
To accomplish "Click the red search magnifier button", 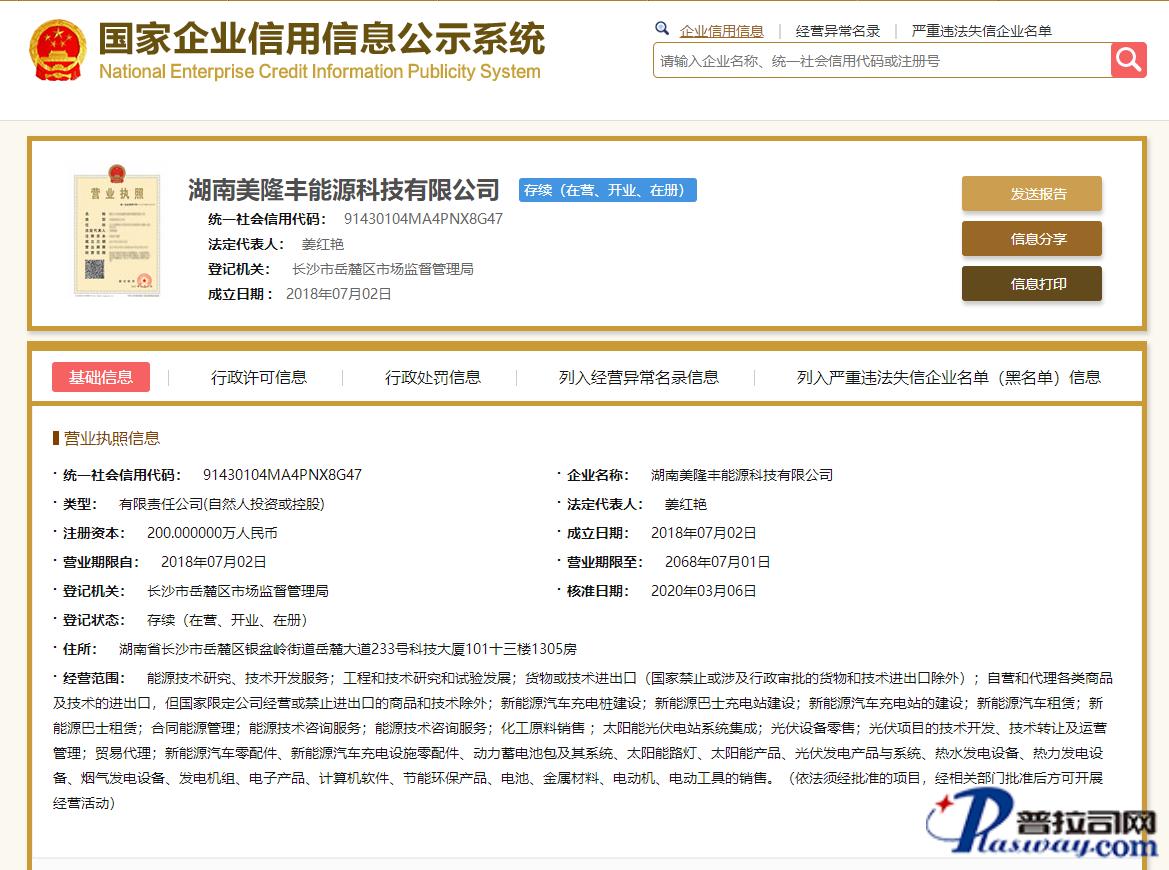I will tap(1128, 60).
